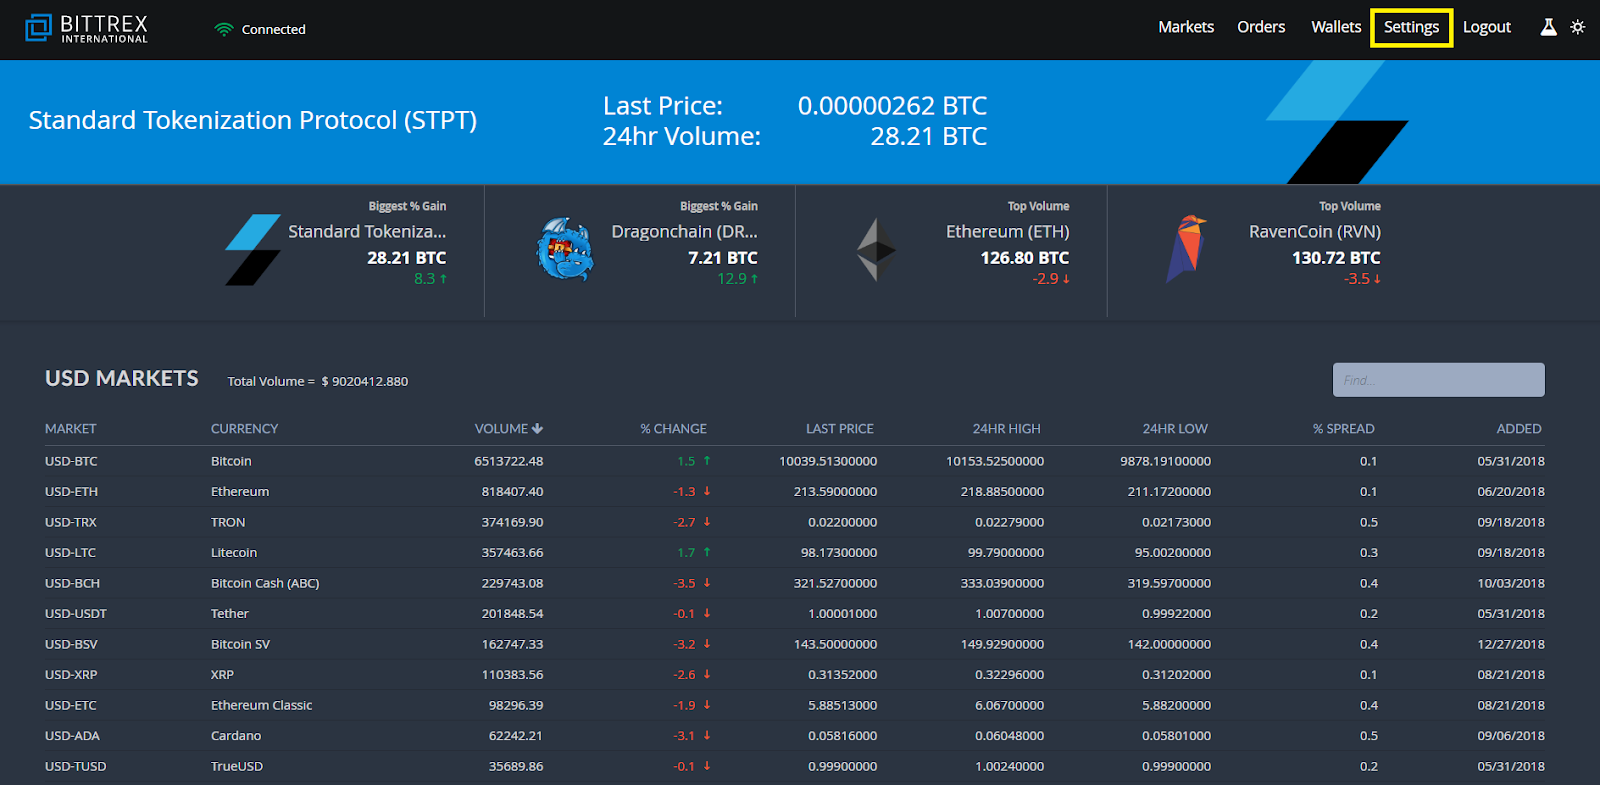This screenshot has height=785, width=1600.
Task: Click 24hr Volume 28.21 BTC in banner
Action: pos(795,136)
